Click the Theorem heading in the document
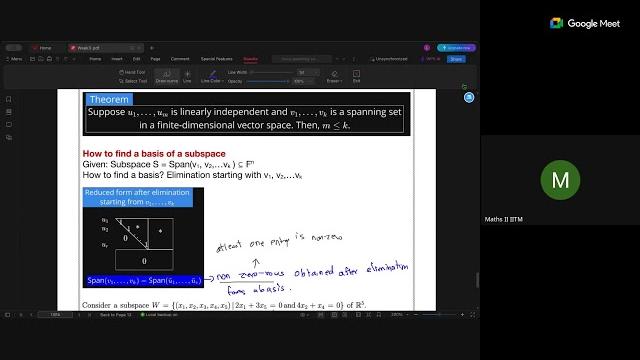 [x=109, y=99]
